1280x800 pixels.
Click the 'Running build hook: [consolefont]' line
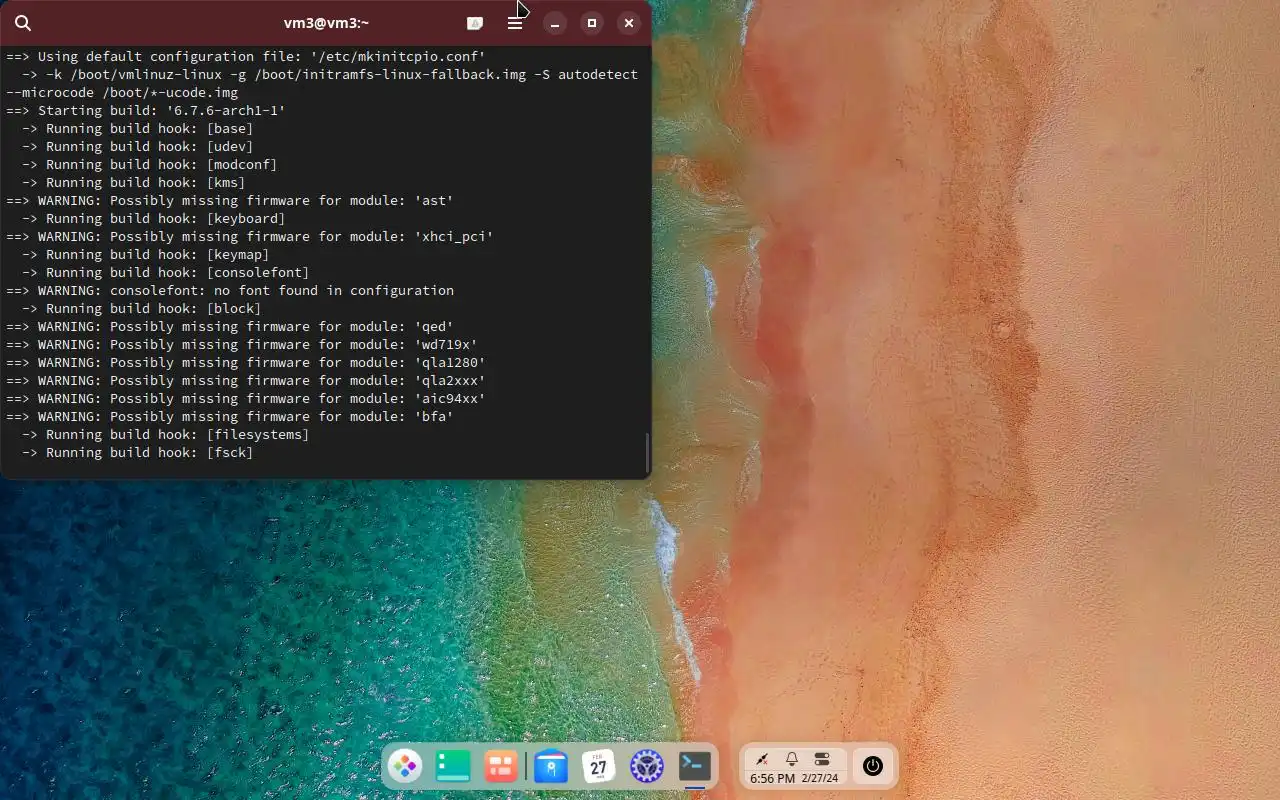pyautogui.click(x=166, y=273)
